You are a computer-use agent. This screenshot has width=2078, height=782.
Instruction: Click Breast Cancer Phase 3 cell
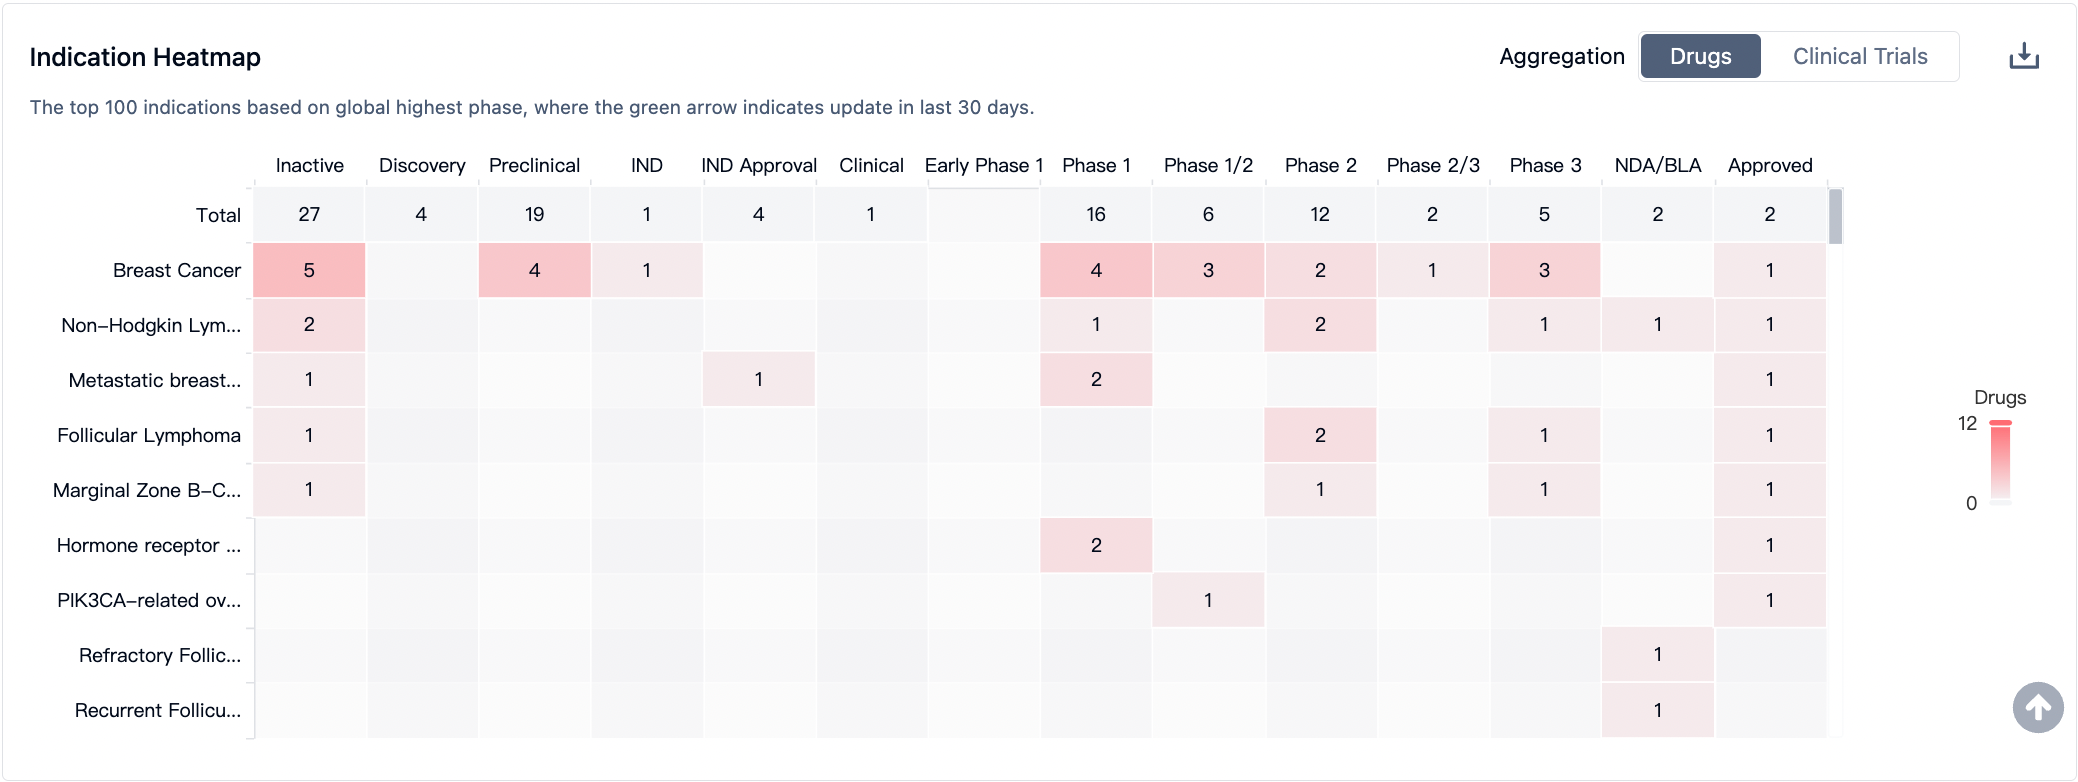[x=1544, y=270]
